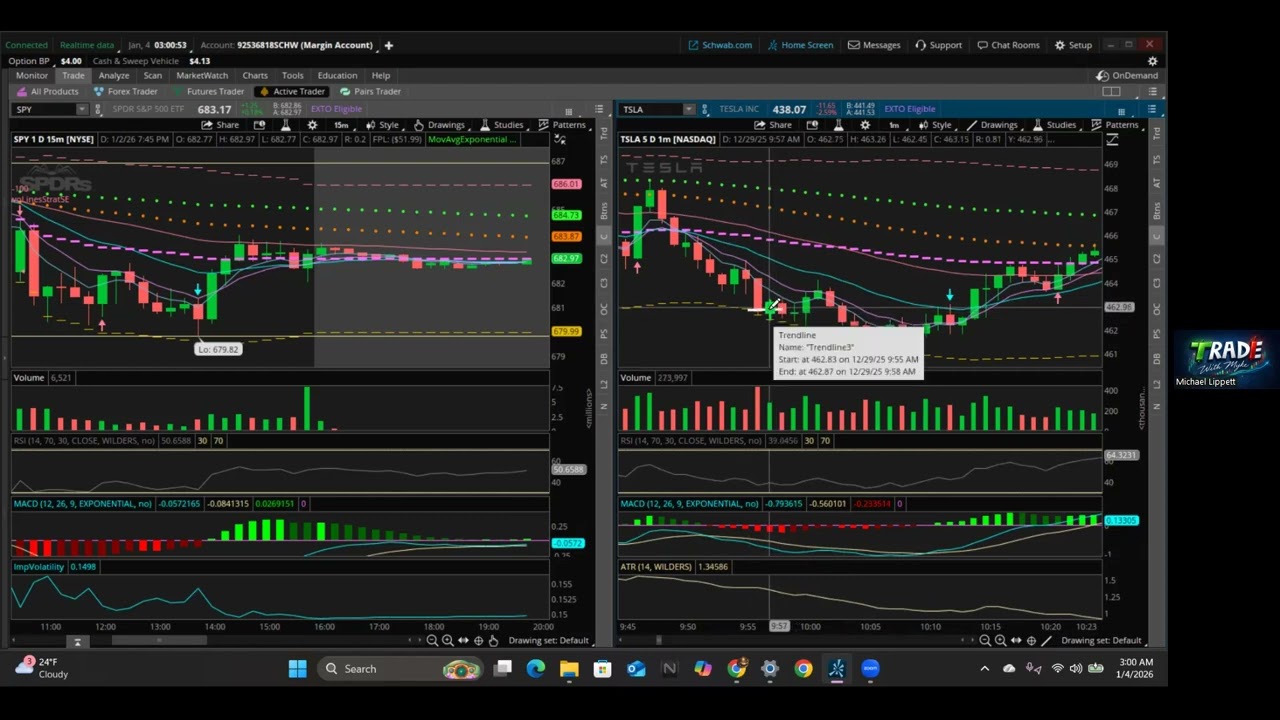The image size is (1280, 720).
Task: Zoom in on the SPY chart
Action: (448, 640)
